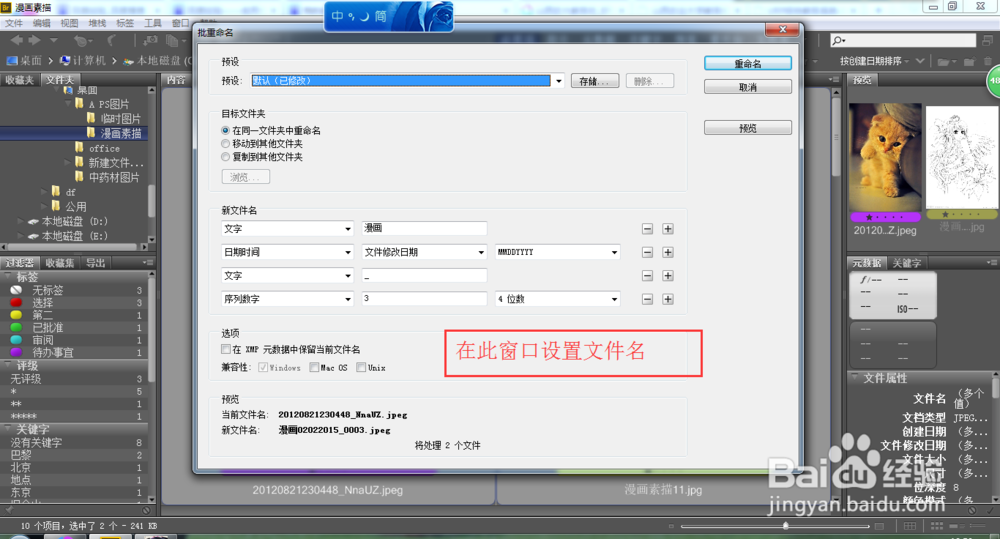Click the thumbnail view icon in status bar
The height and width of the screenshot is (539, 1000).
(937, 526)
